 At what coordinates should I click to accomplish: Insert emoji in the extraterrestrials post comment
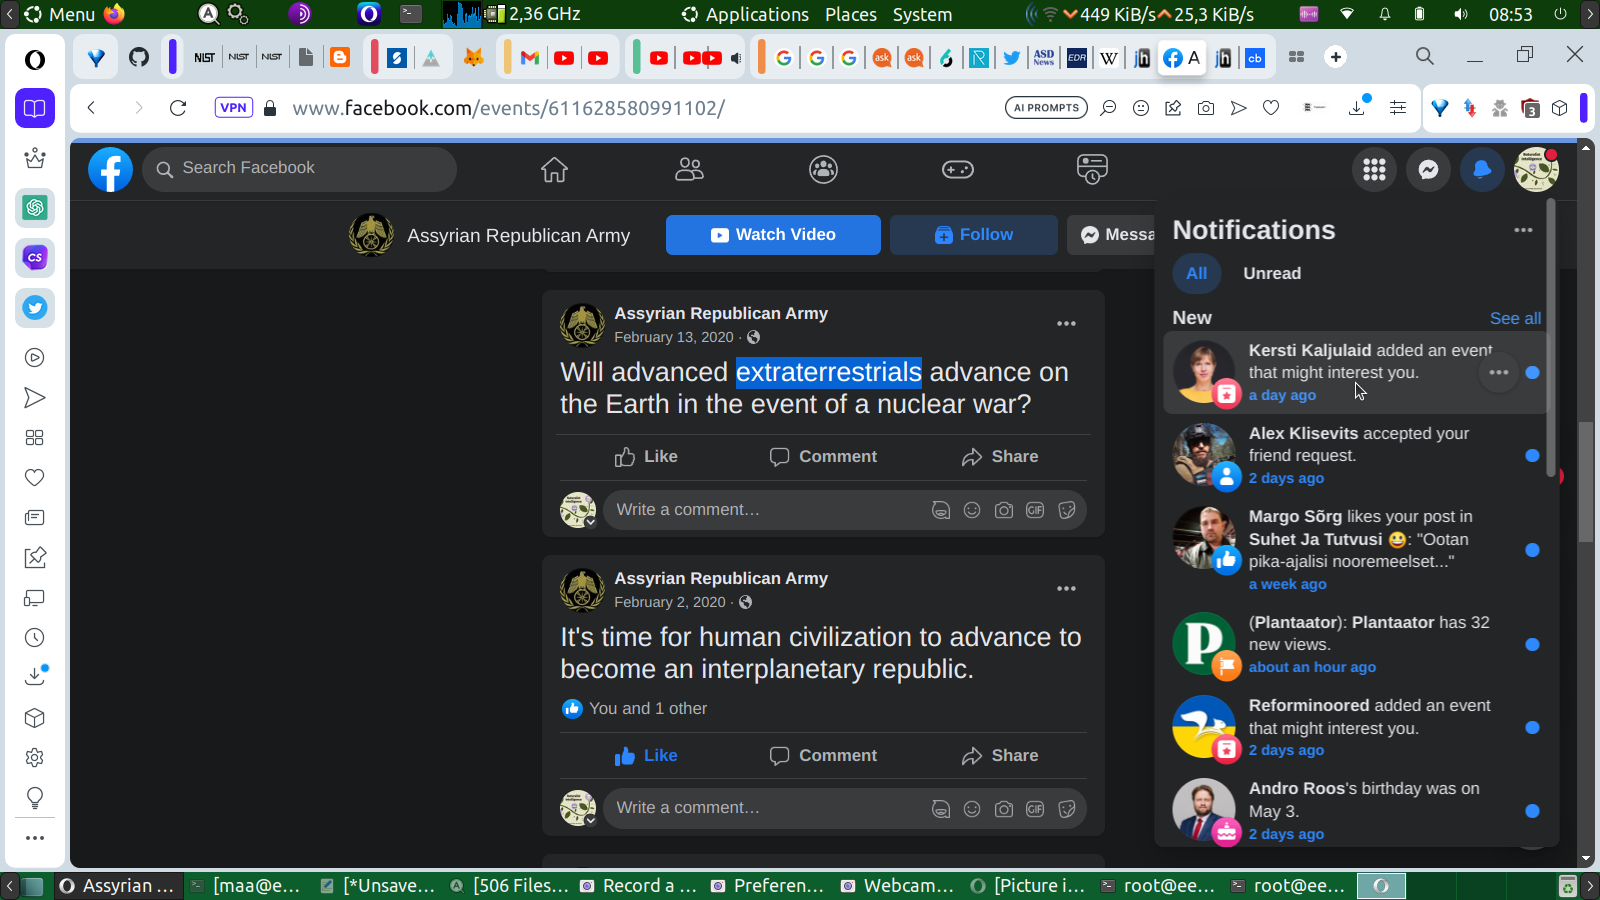tap(972, 510)
